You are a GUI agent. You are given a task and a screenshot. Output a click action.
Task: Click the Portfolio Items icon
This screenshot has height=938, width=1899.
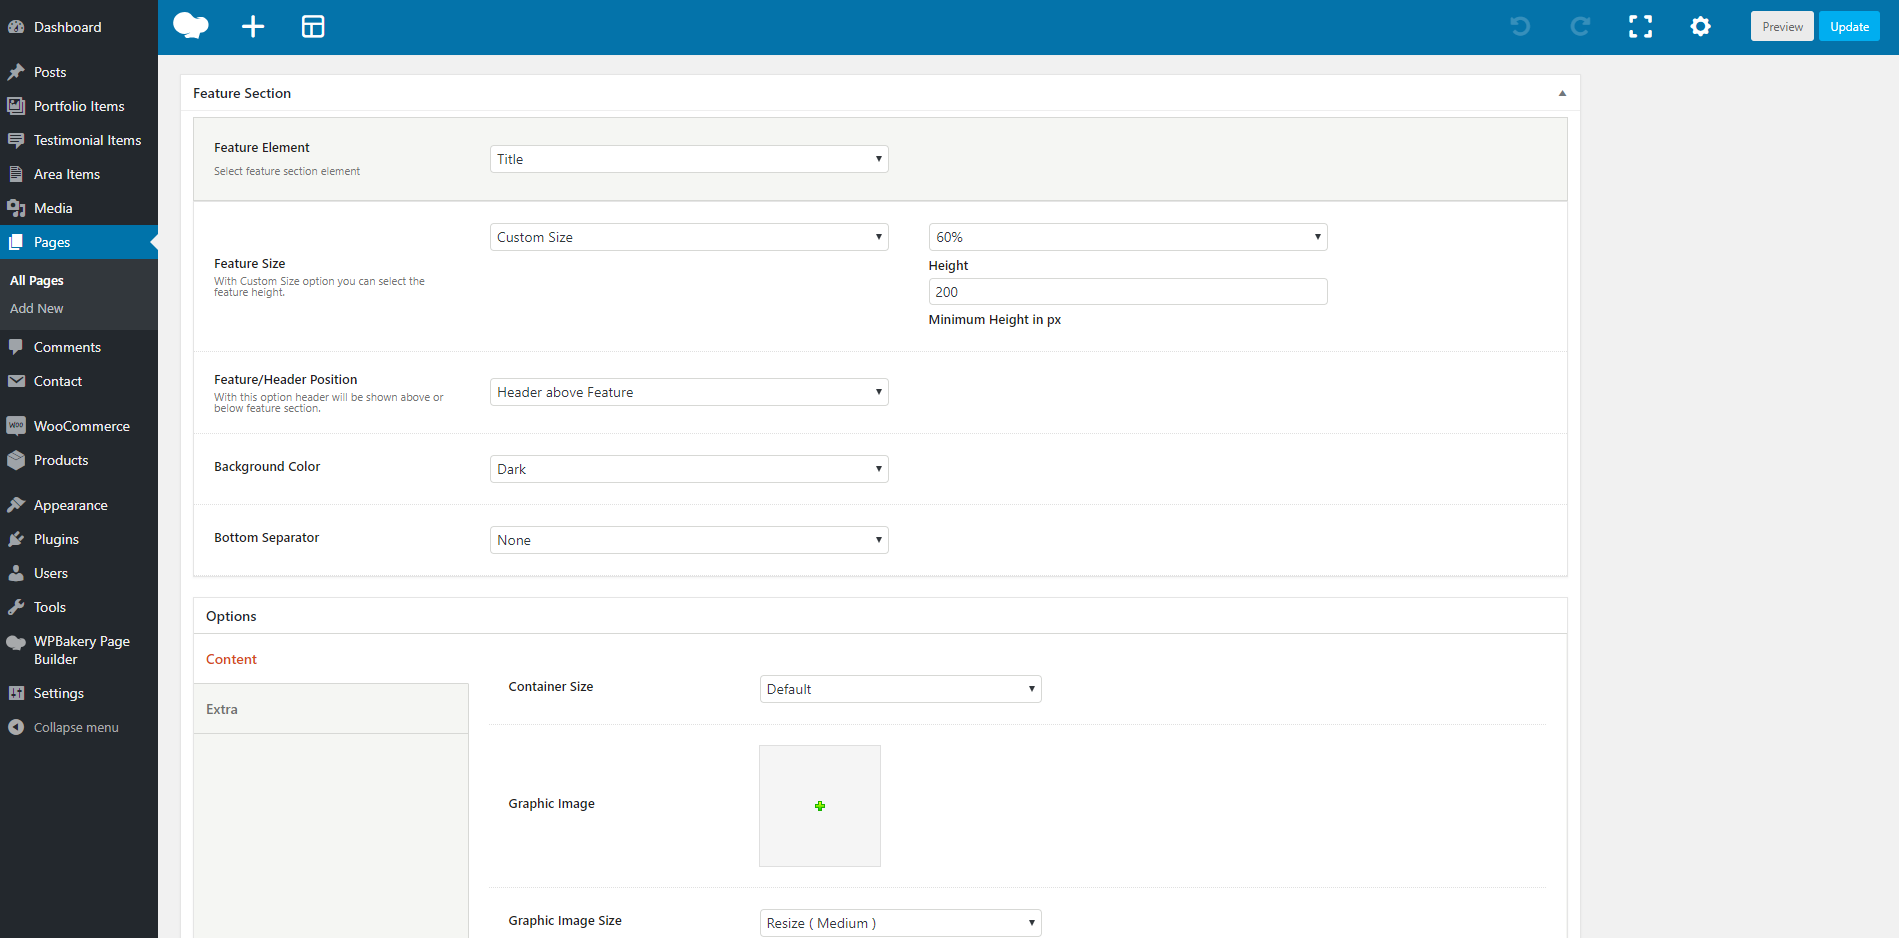click(x=16, y=106)
